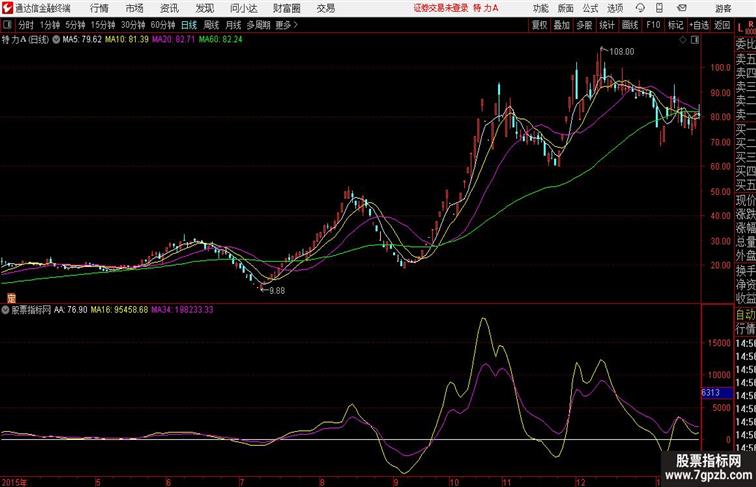Image resolution: width=756 pixels, height=487 pixels.
Task: Toggle the side panel icon at chart top-right
Action: click(695, 40)
